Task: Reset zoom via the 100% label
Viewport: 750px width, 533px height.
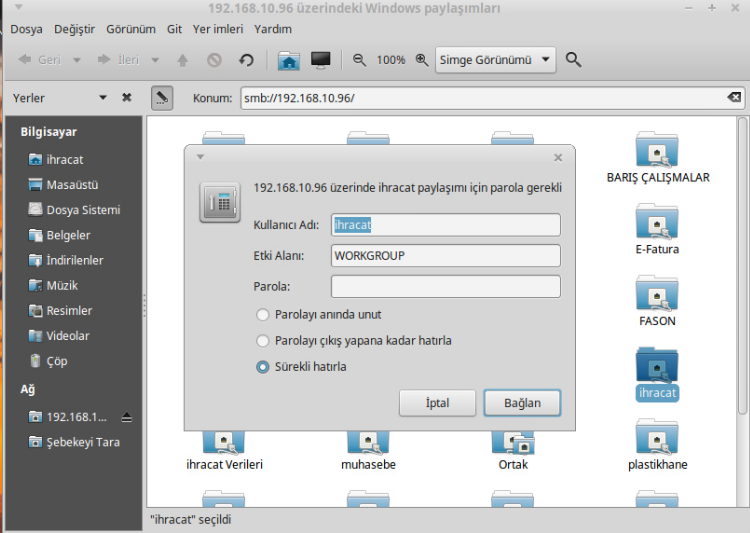Action: click(x=391, y=60)
